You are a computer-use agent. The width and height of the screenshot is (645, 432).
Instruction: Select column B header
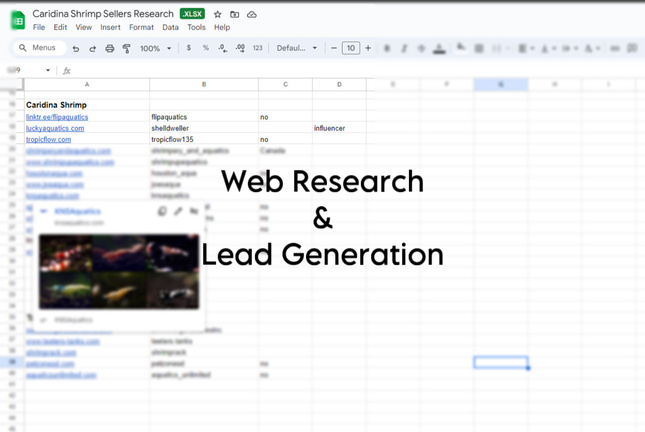(204, 84)
